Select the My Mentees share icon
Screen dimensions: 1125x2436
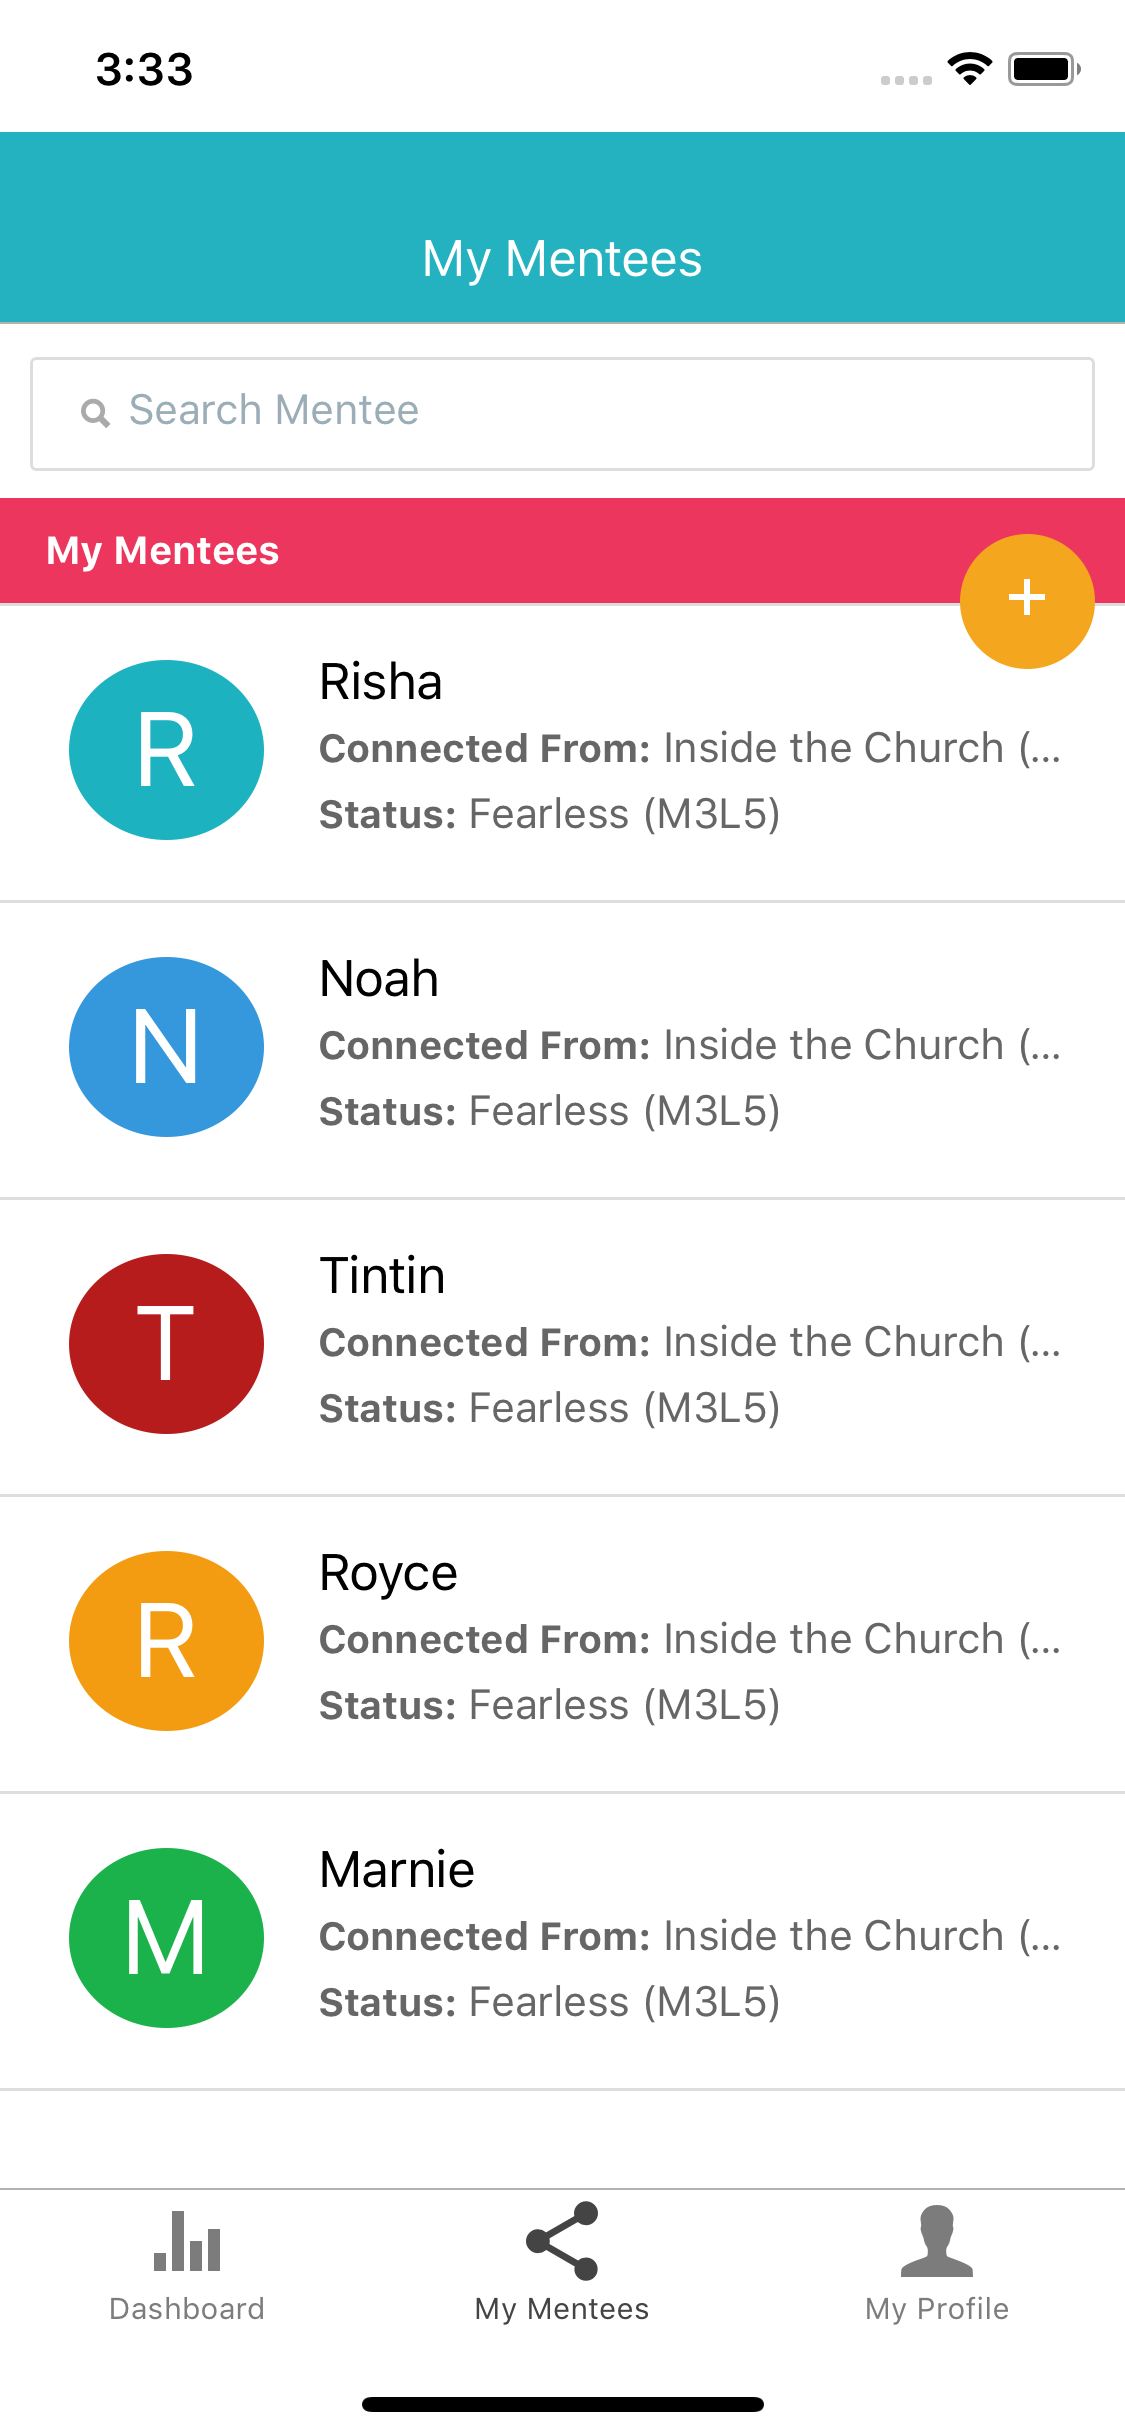[x=562, y=2241]
